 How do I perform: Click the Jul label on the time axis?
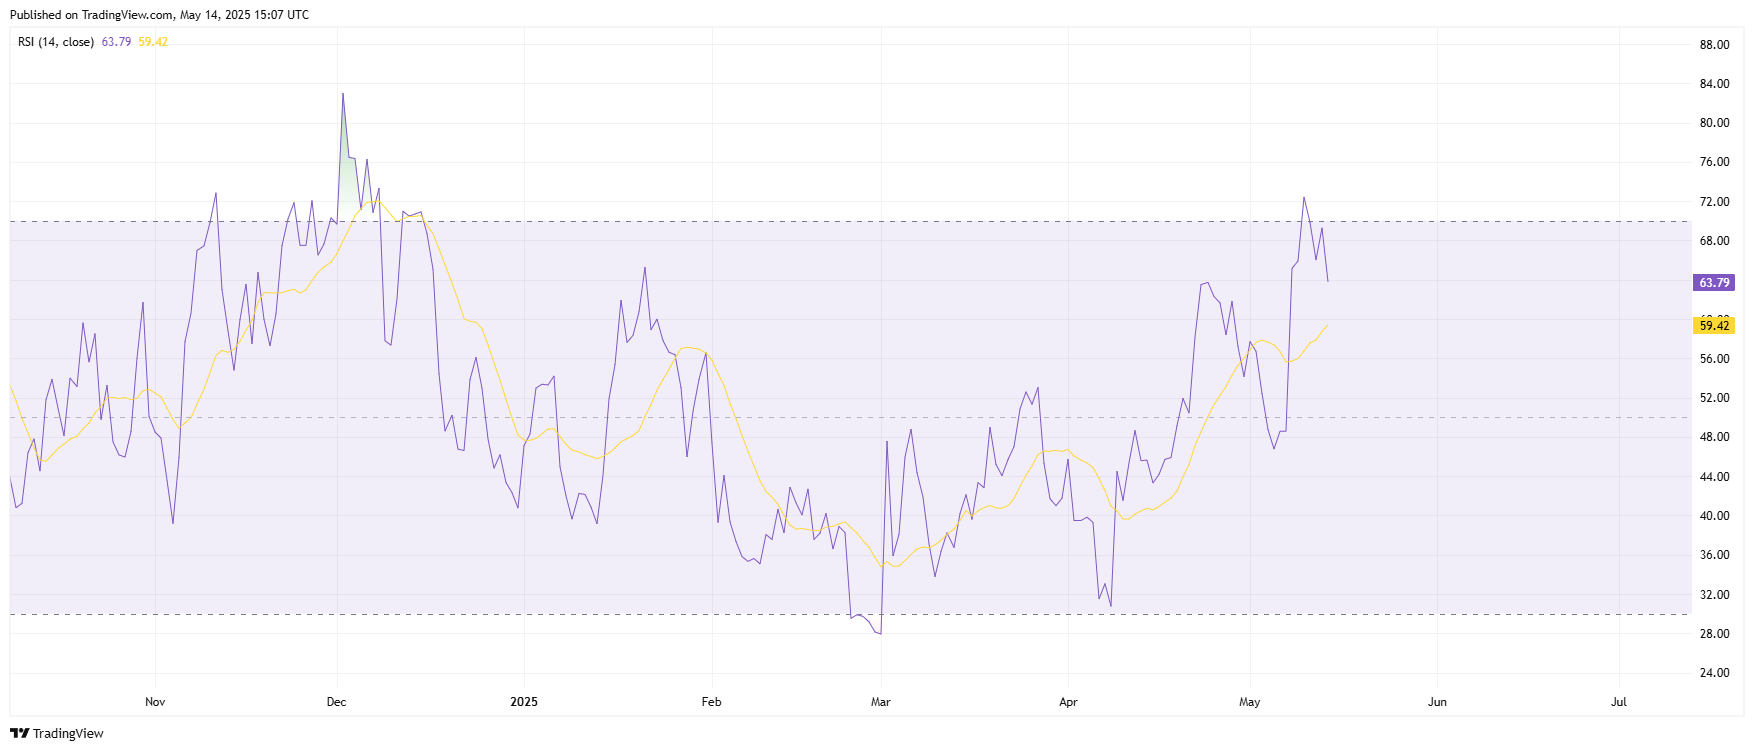coord(1619,702)
